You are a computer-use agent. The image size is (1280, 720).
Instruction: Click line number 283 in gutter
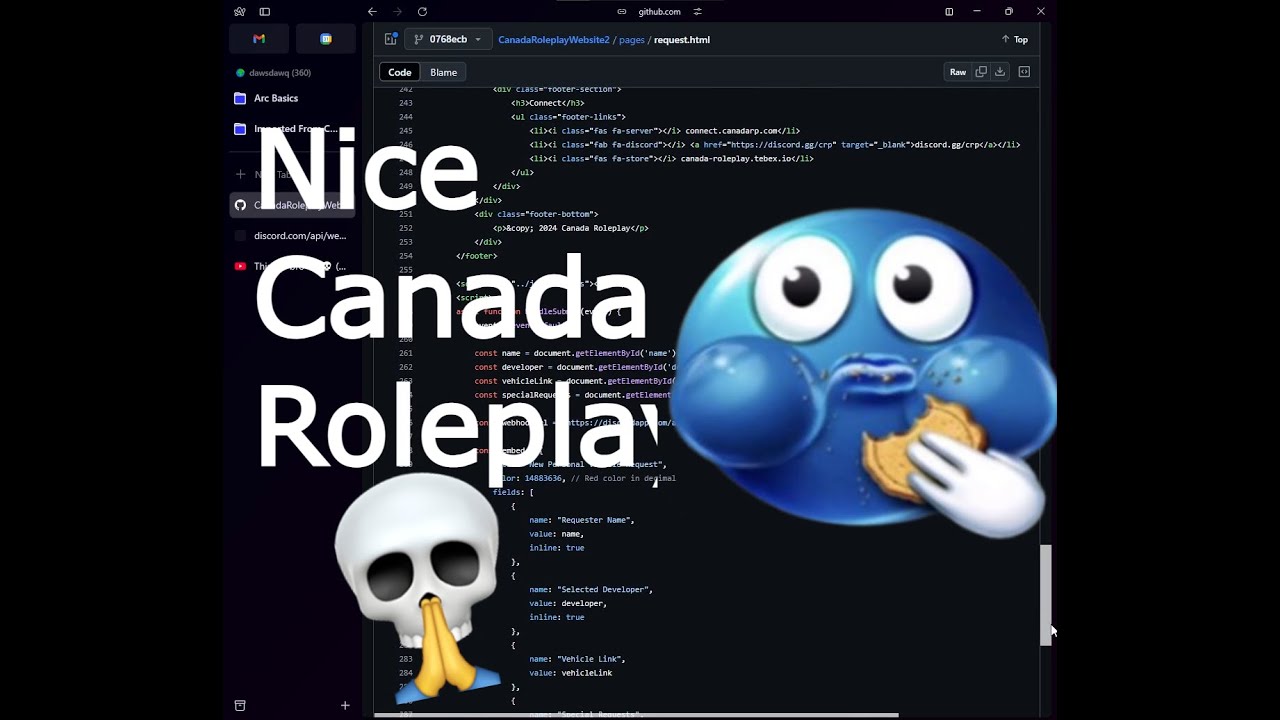tap(405, 659)
